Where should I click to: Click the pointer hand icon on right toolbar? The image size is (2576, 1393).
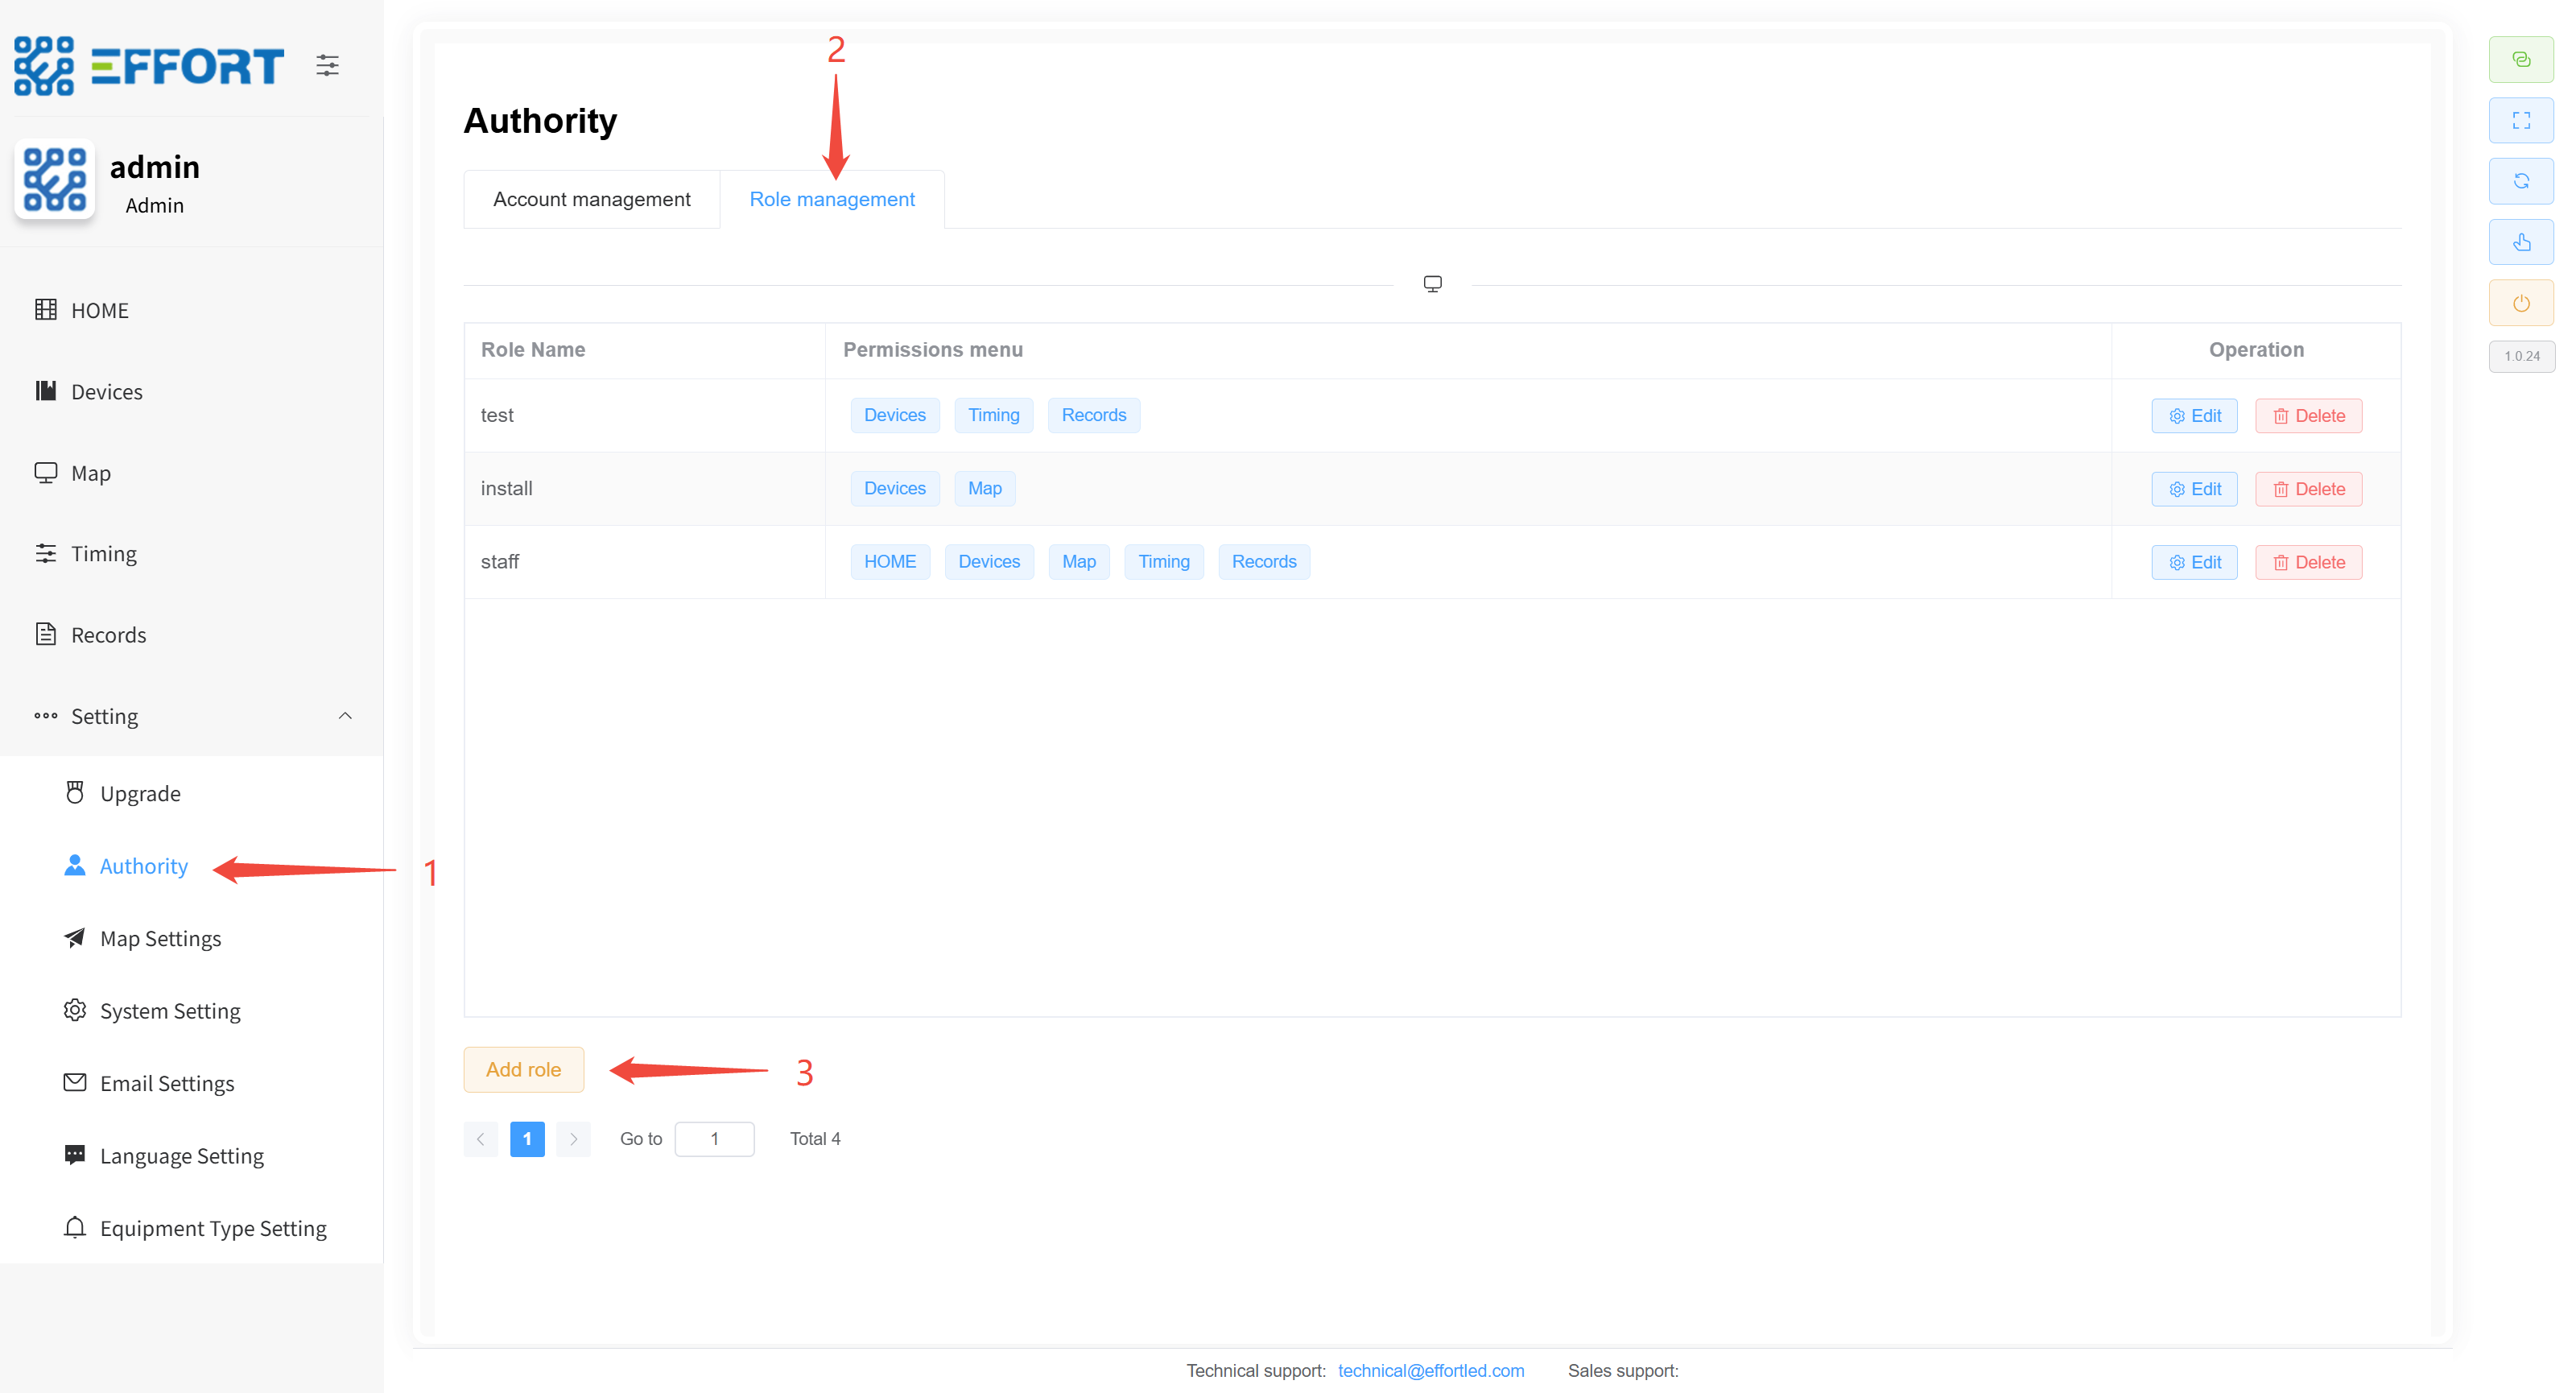pos(2520,242)
